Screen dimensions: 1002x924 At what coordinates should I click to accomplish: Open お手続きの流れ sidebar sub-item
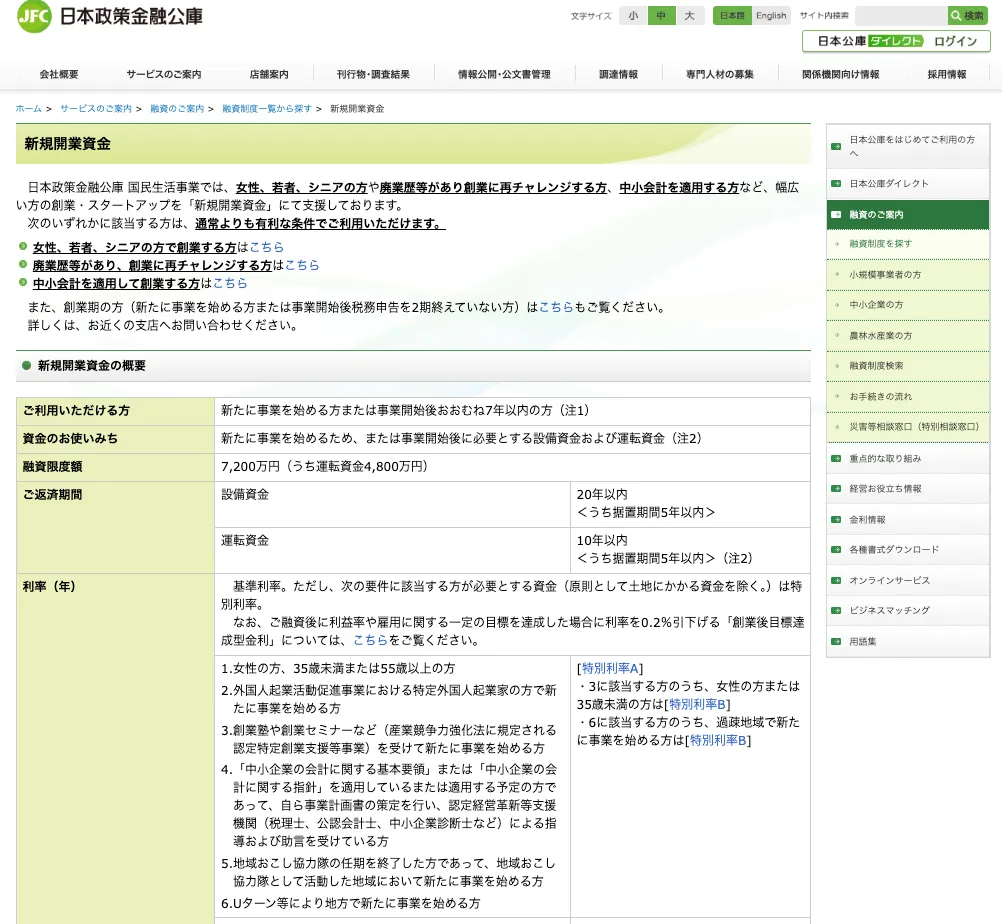(908, 396)
